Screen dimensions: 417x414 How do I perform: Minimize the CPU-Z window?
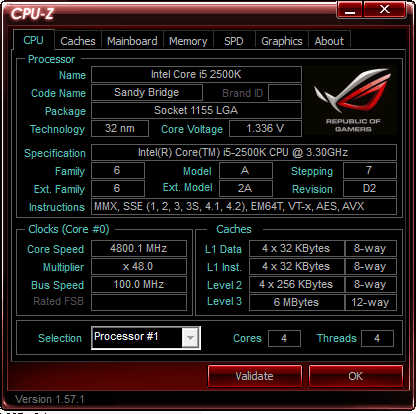[x=350, y=9]
